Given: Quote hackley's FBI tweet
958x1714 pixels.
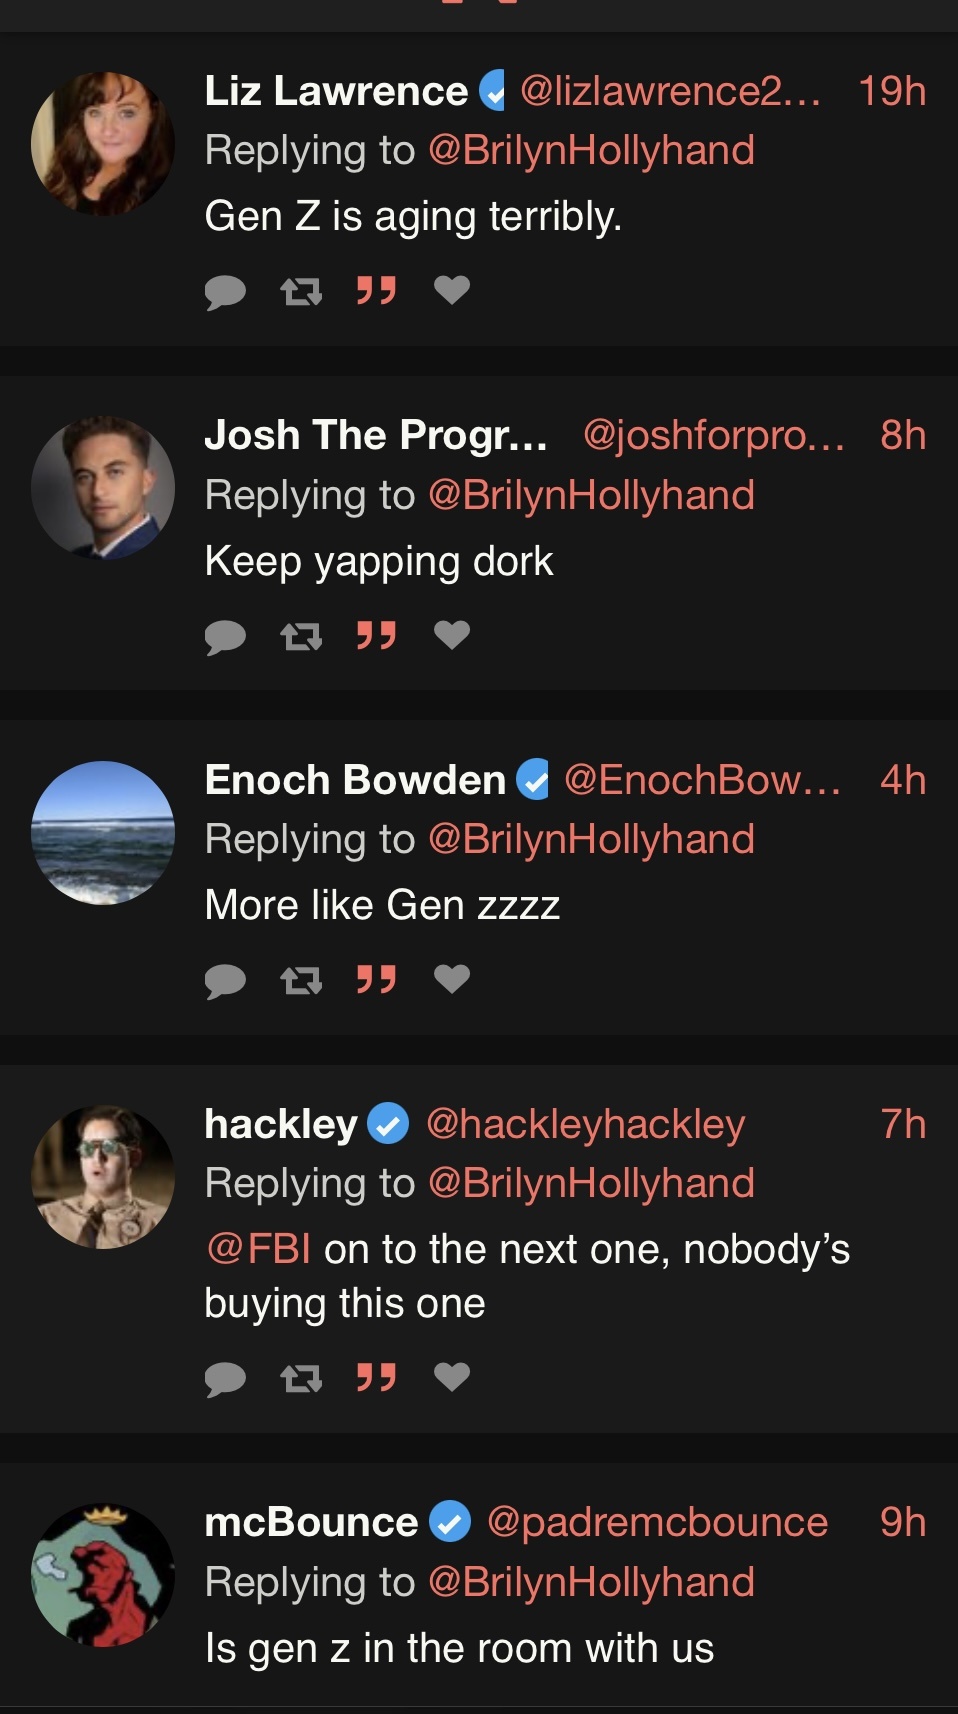Looking at the screenshot, I should coord(376,1378).
